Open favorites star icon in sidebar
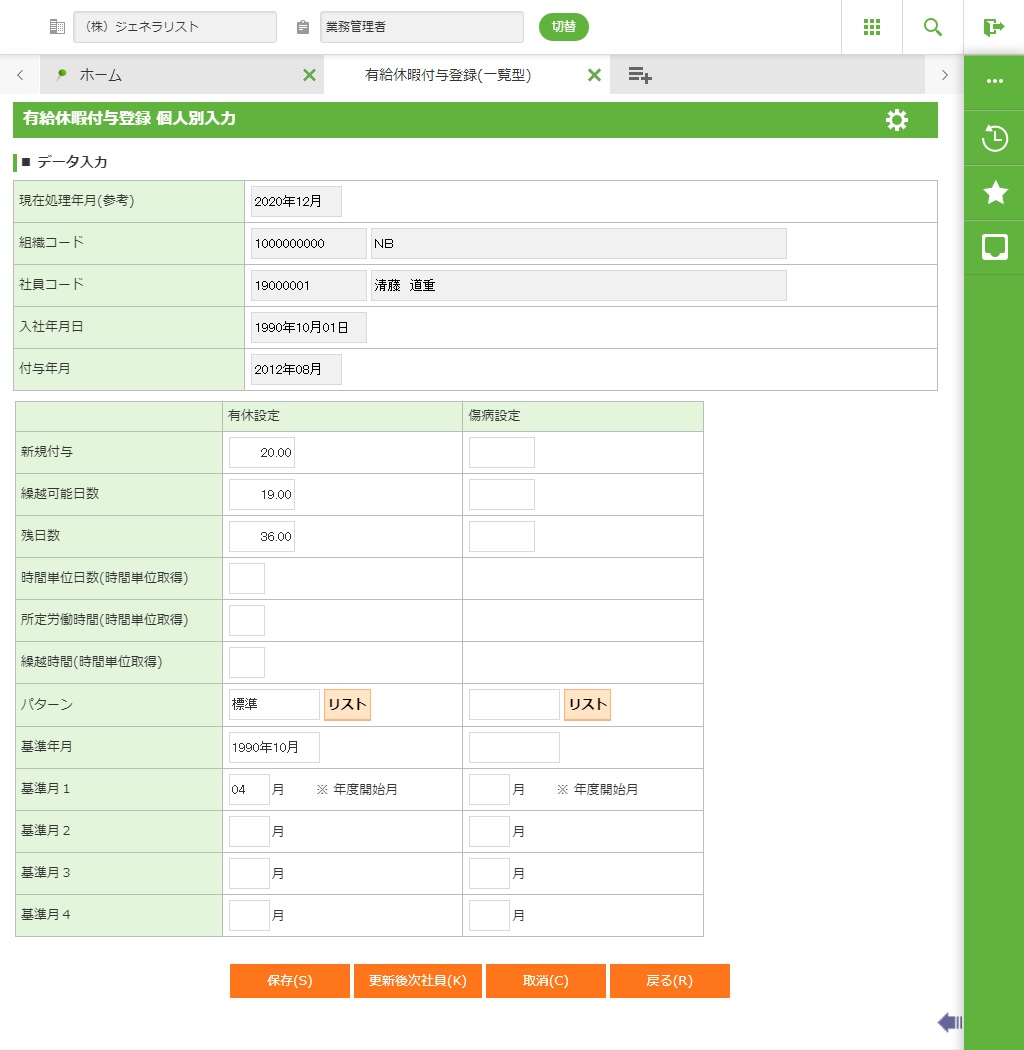Viewport: 1024px width, 1050px height. [994, 193]
